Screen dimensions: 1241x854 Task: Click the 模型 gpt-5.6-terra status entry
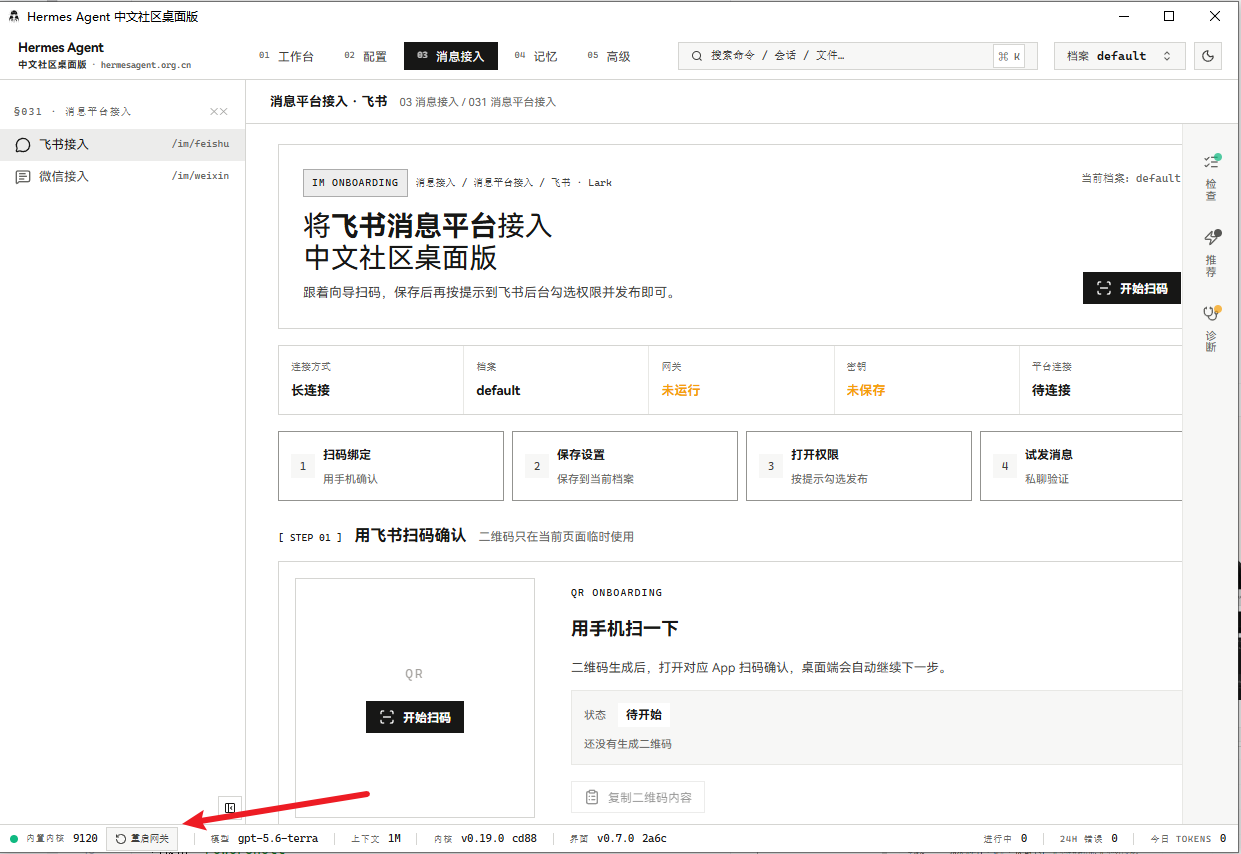coord(264,838)
